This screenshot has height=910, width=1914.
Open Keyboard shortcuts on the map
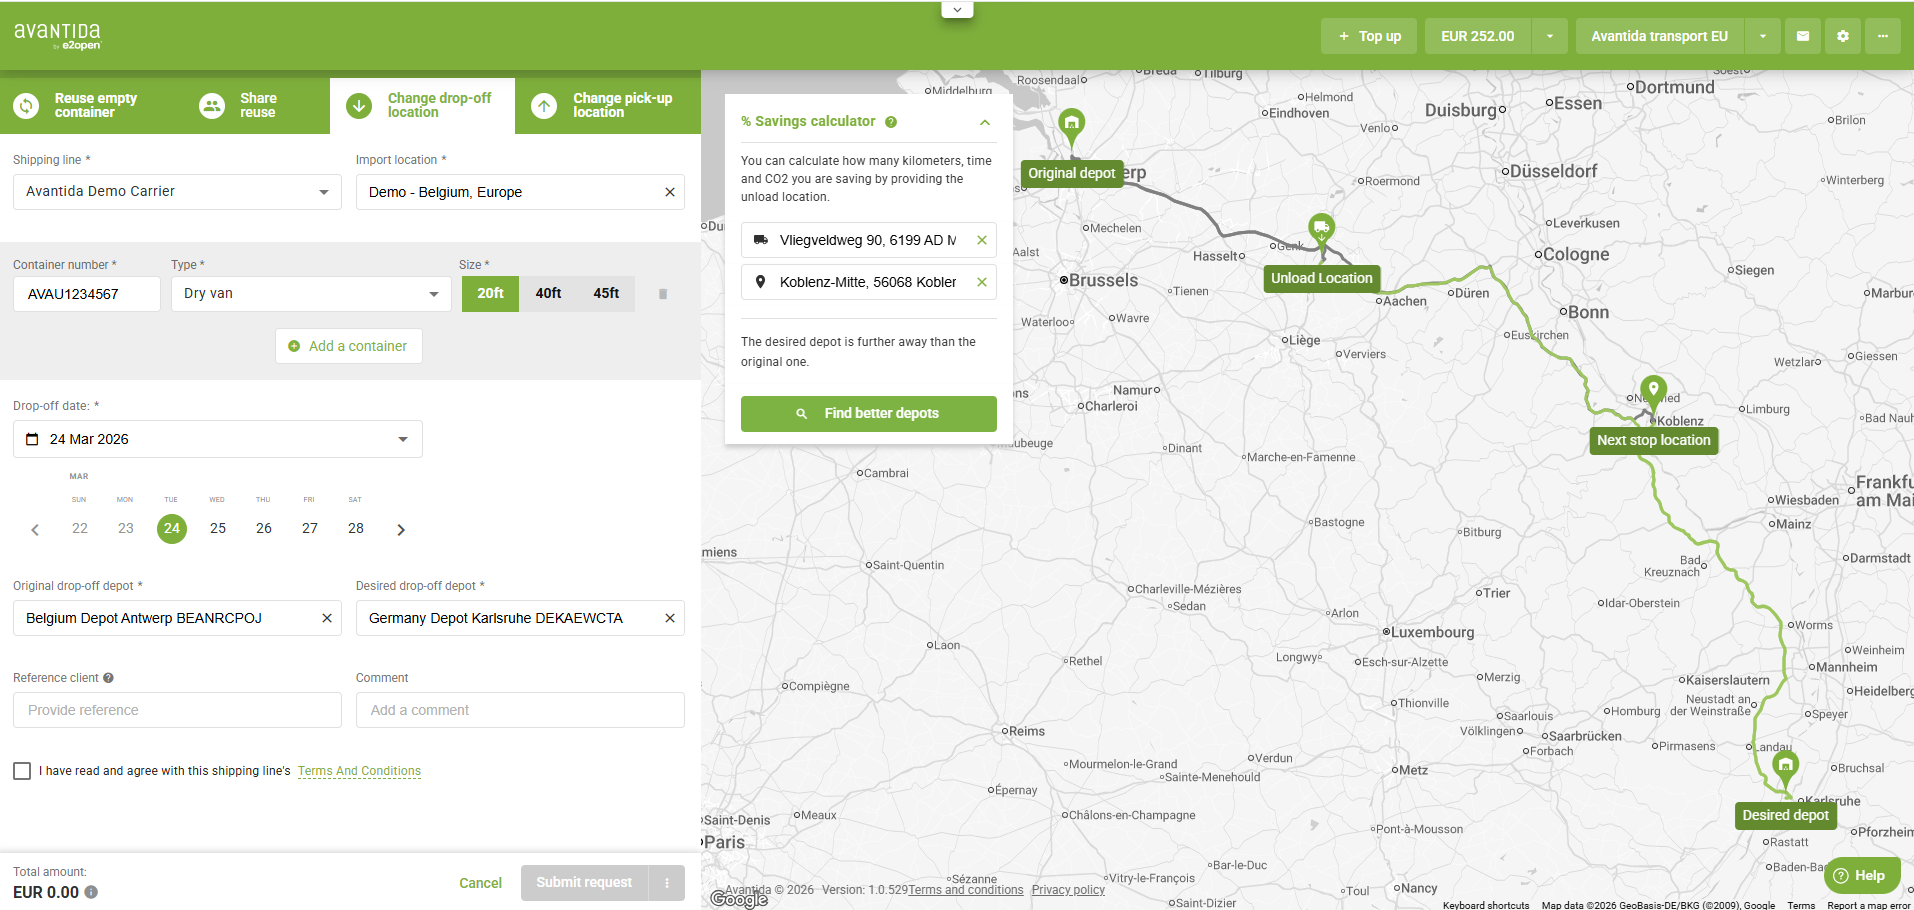click(1486, 905)
